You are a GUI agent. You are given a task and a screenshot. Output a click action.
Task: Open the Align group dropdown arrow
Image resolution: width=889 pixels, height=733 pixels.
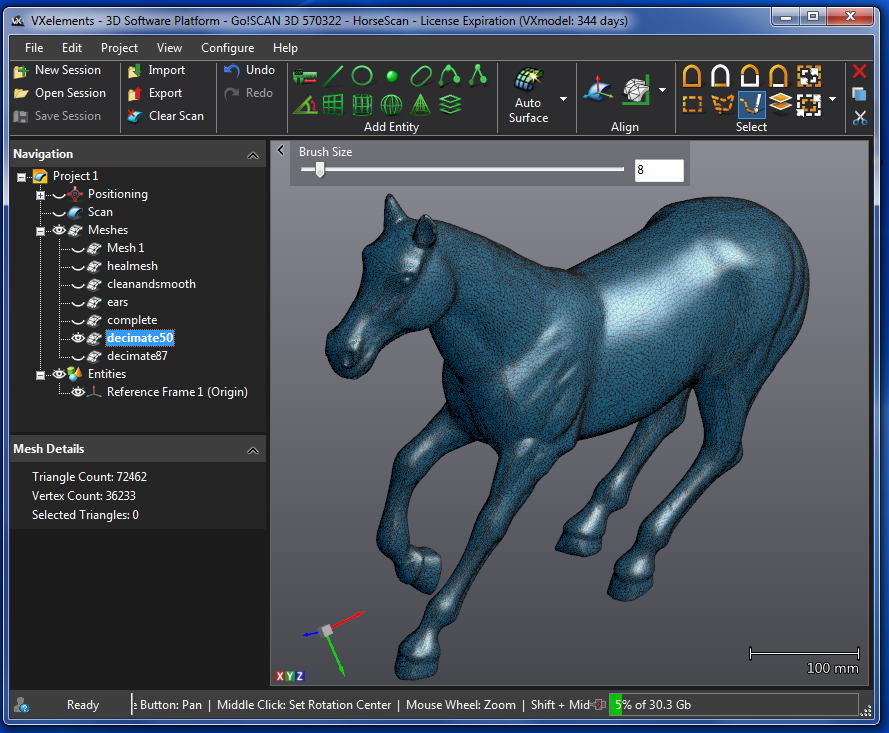point(662,90)
